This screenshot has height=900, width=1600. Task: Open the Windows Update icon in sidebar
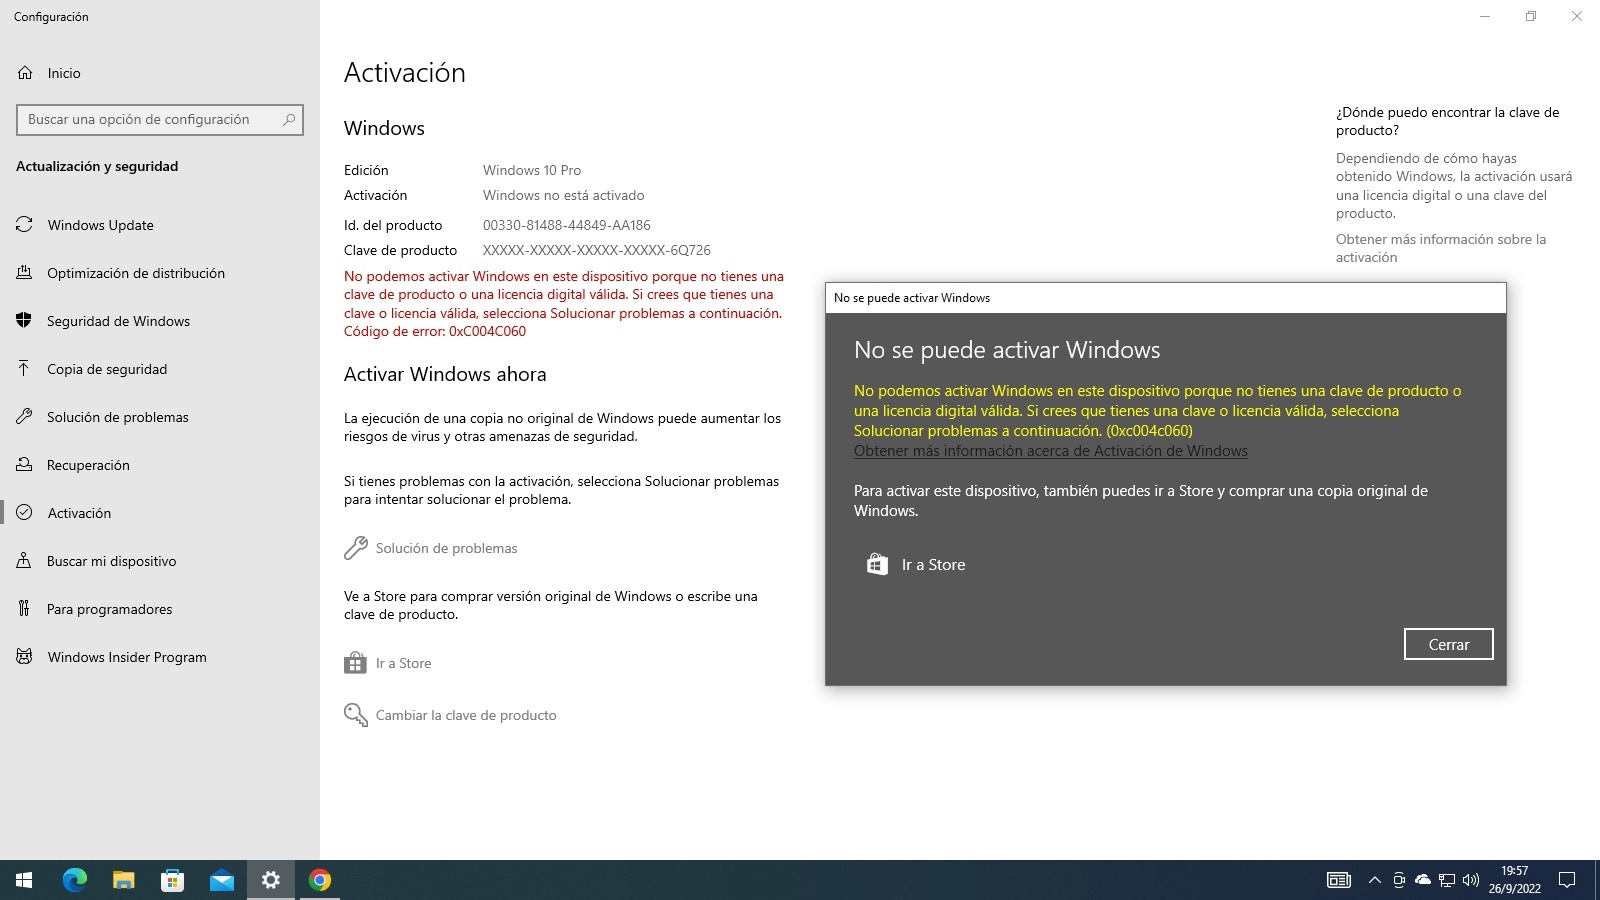[24, 225]
